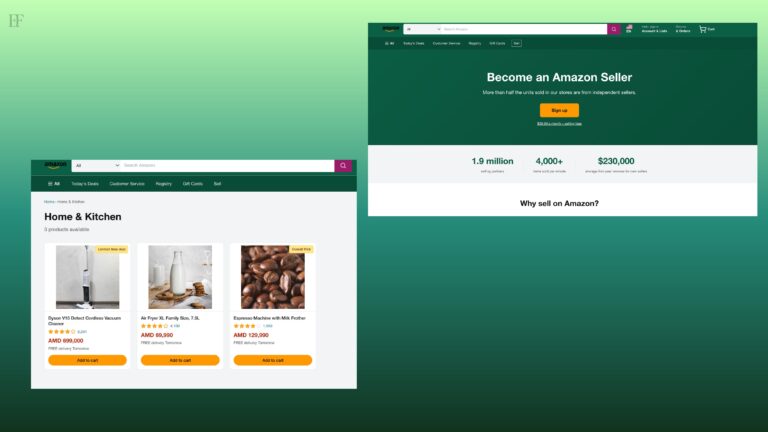Open Gift Cards in Home & Kitchen navigation
This screenshot has height=432, width=768.
coord(192,184)
